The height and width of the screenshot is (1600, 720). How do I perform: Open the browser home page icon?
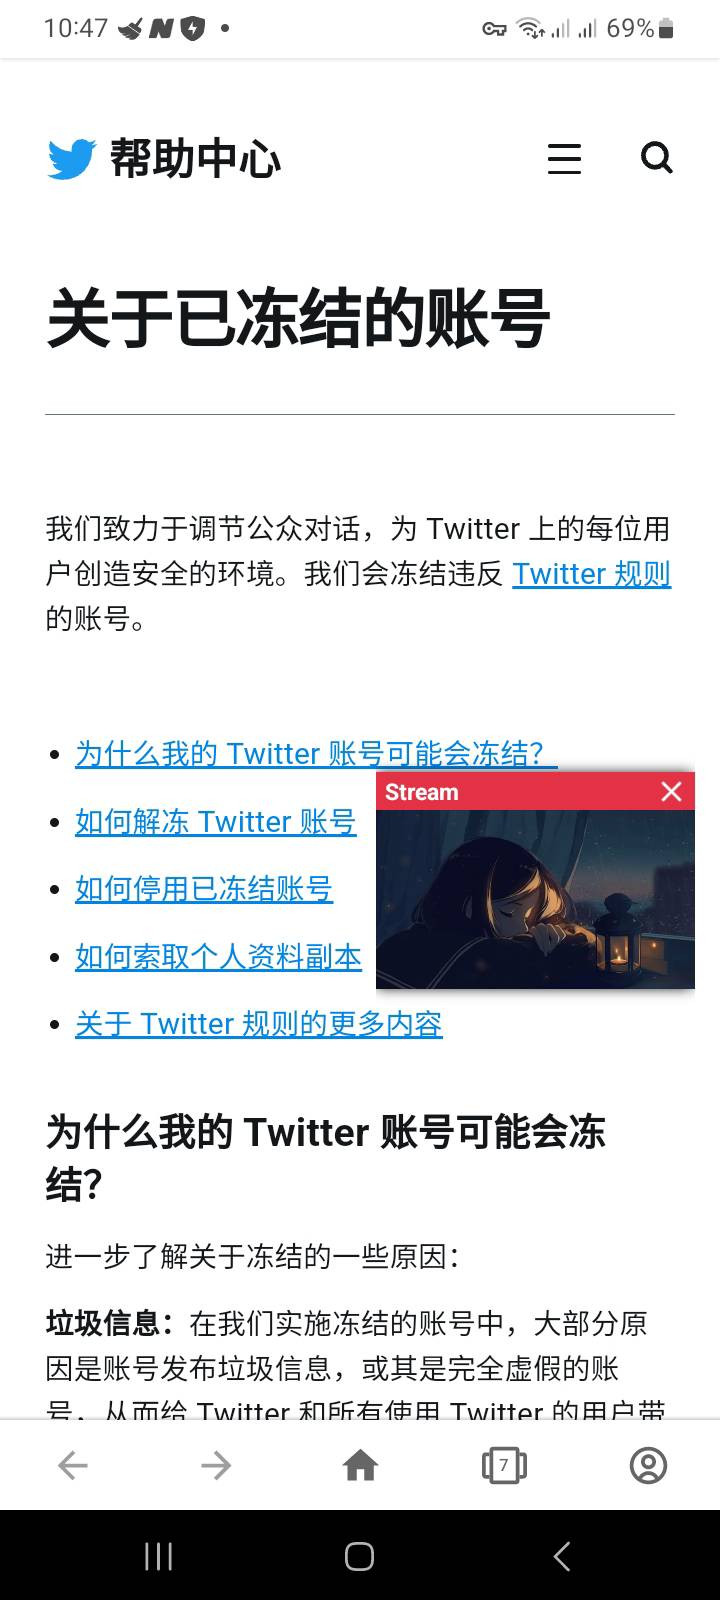(x=360, y=1466)
